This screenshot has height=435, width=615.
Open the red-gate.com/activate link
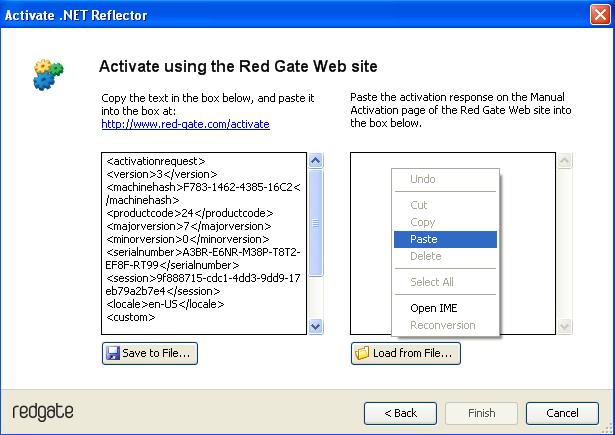click(x=185, y=124)
